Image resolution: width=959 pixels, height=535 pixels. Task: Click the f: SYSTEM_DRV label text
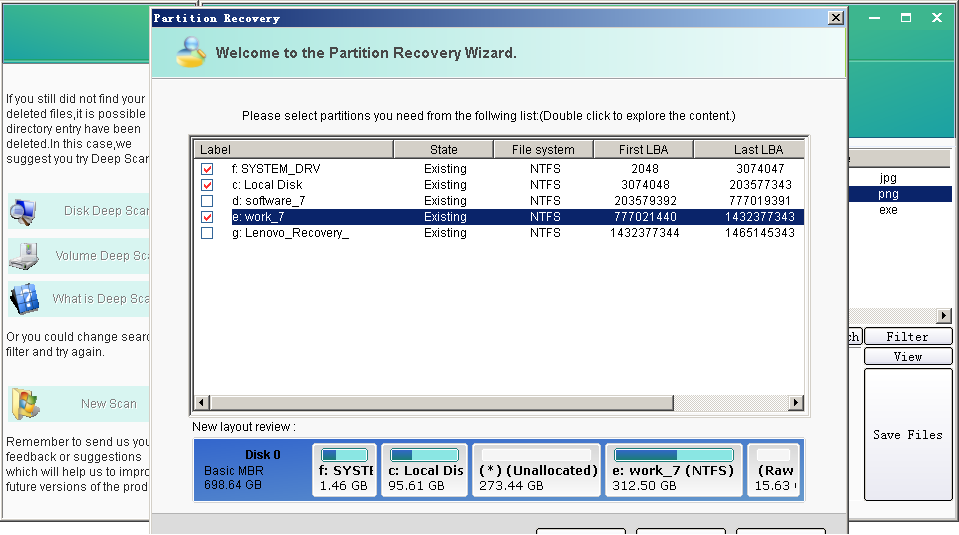click(x=276, y=169)
